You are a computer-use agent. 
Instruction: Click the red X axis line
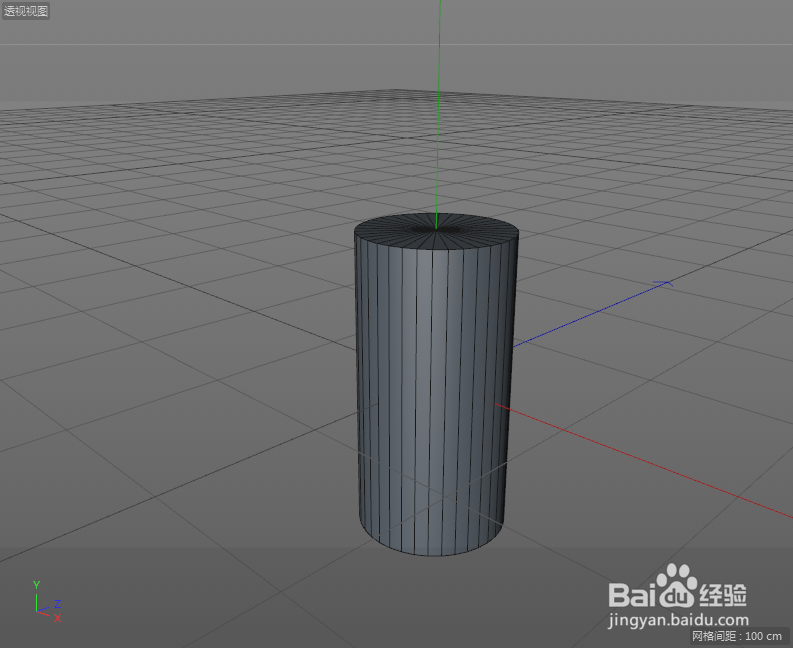pos(642,460)
